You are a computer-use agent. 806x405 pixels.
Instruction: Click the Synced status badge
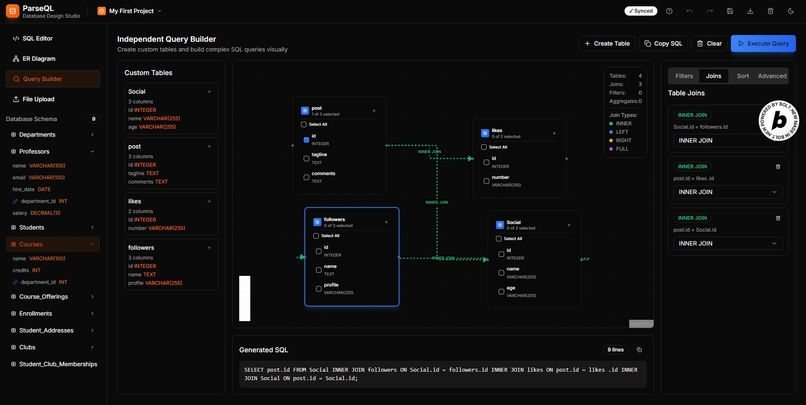[640, 11]
